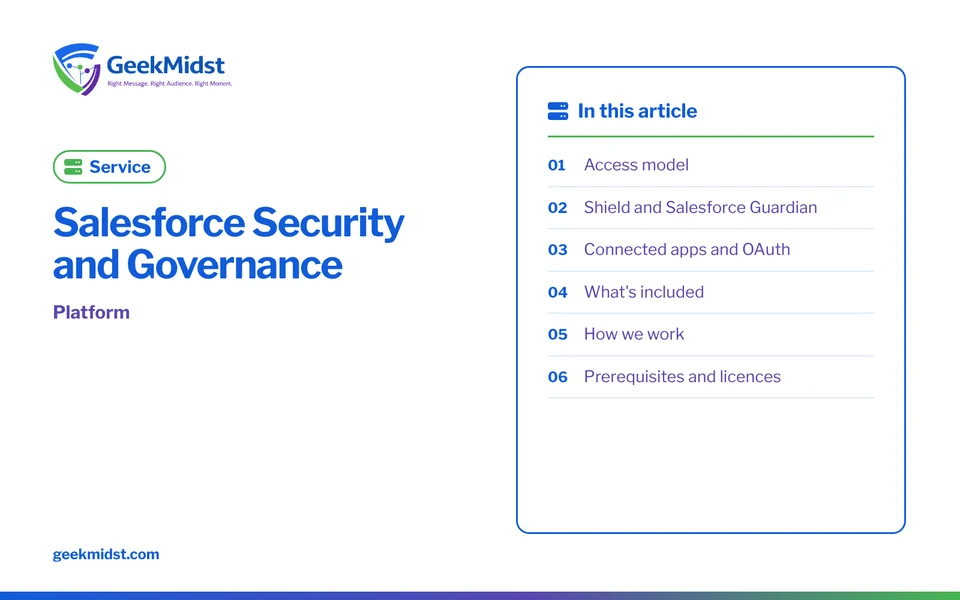Open the Access model section
Viewport: 960px width, 600px height.
tap(636, 165)
